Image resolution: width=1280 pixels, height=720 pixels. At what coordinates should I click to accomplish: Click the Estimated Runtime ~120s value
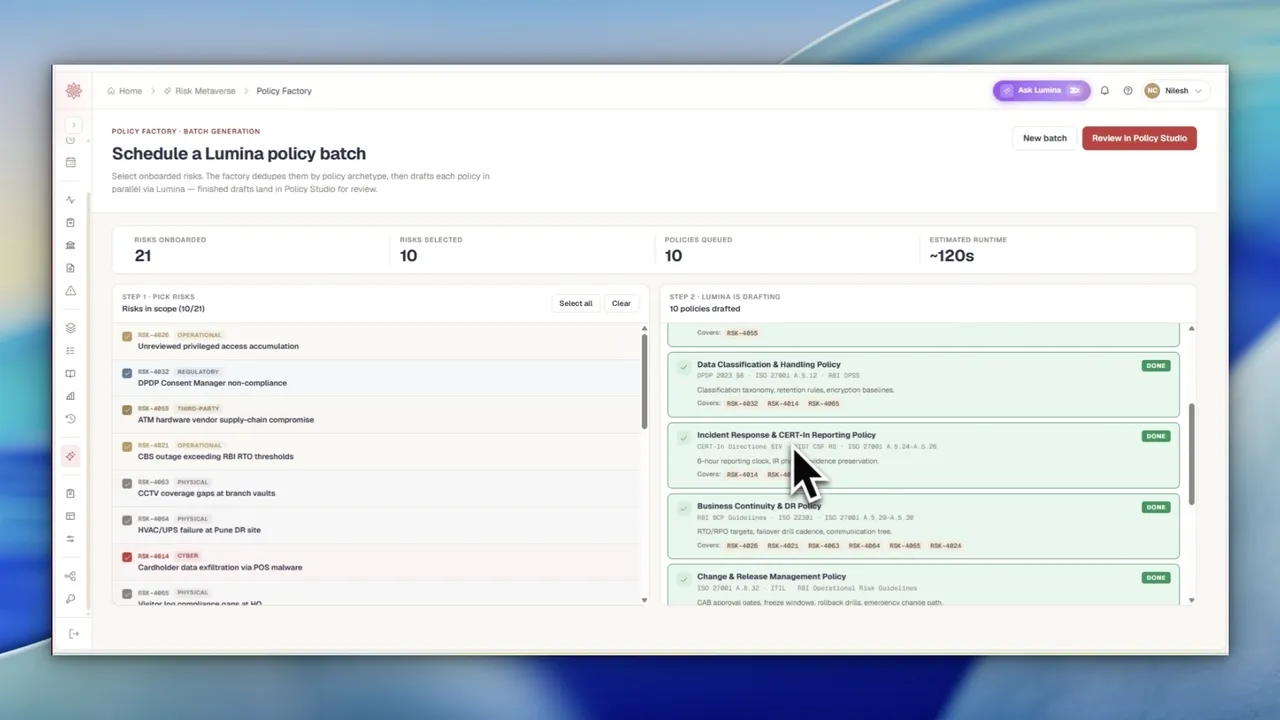(951, 256)
